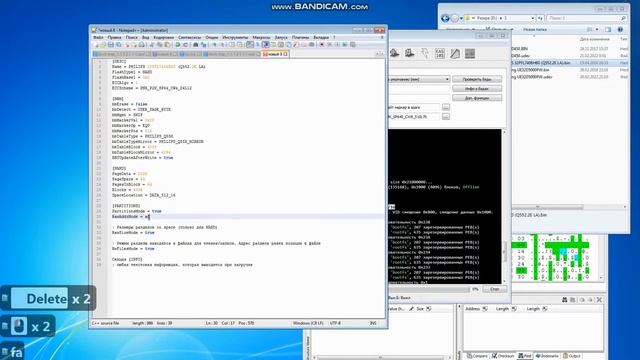Open the recent locations dropdown beside Explorer forward arrow
The image size is (640, 360).
[461, 18]
